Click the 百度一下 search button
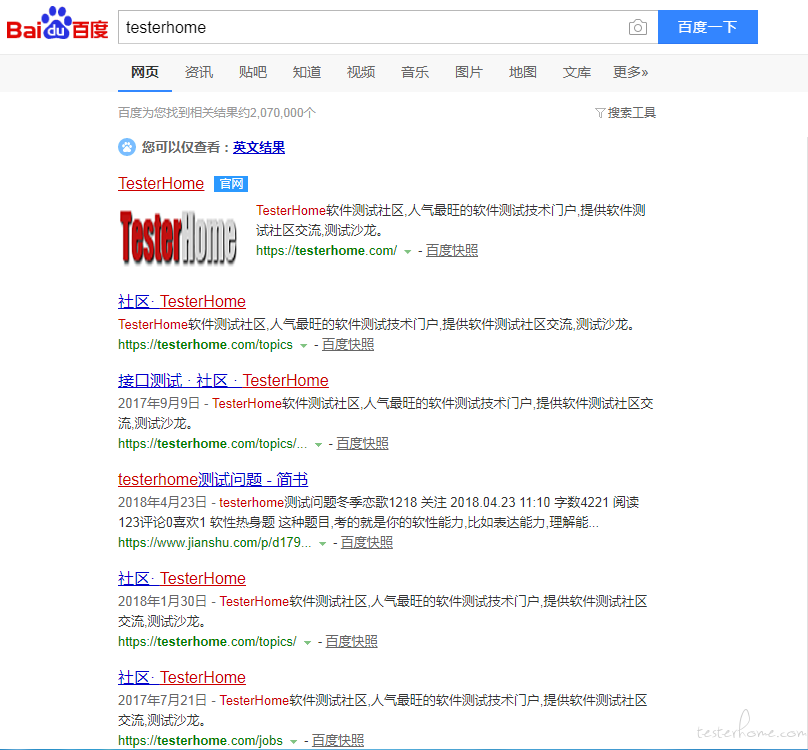This screenshot has height=750, width=808. (x=708, y=27)
